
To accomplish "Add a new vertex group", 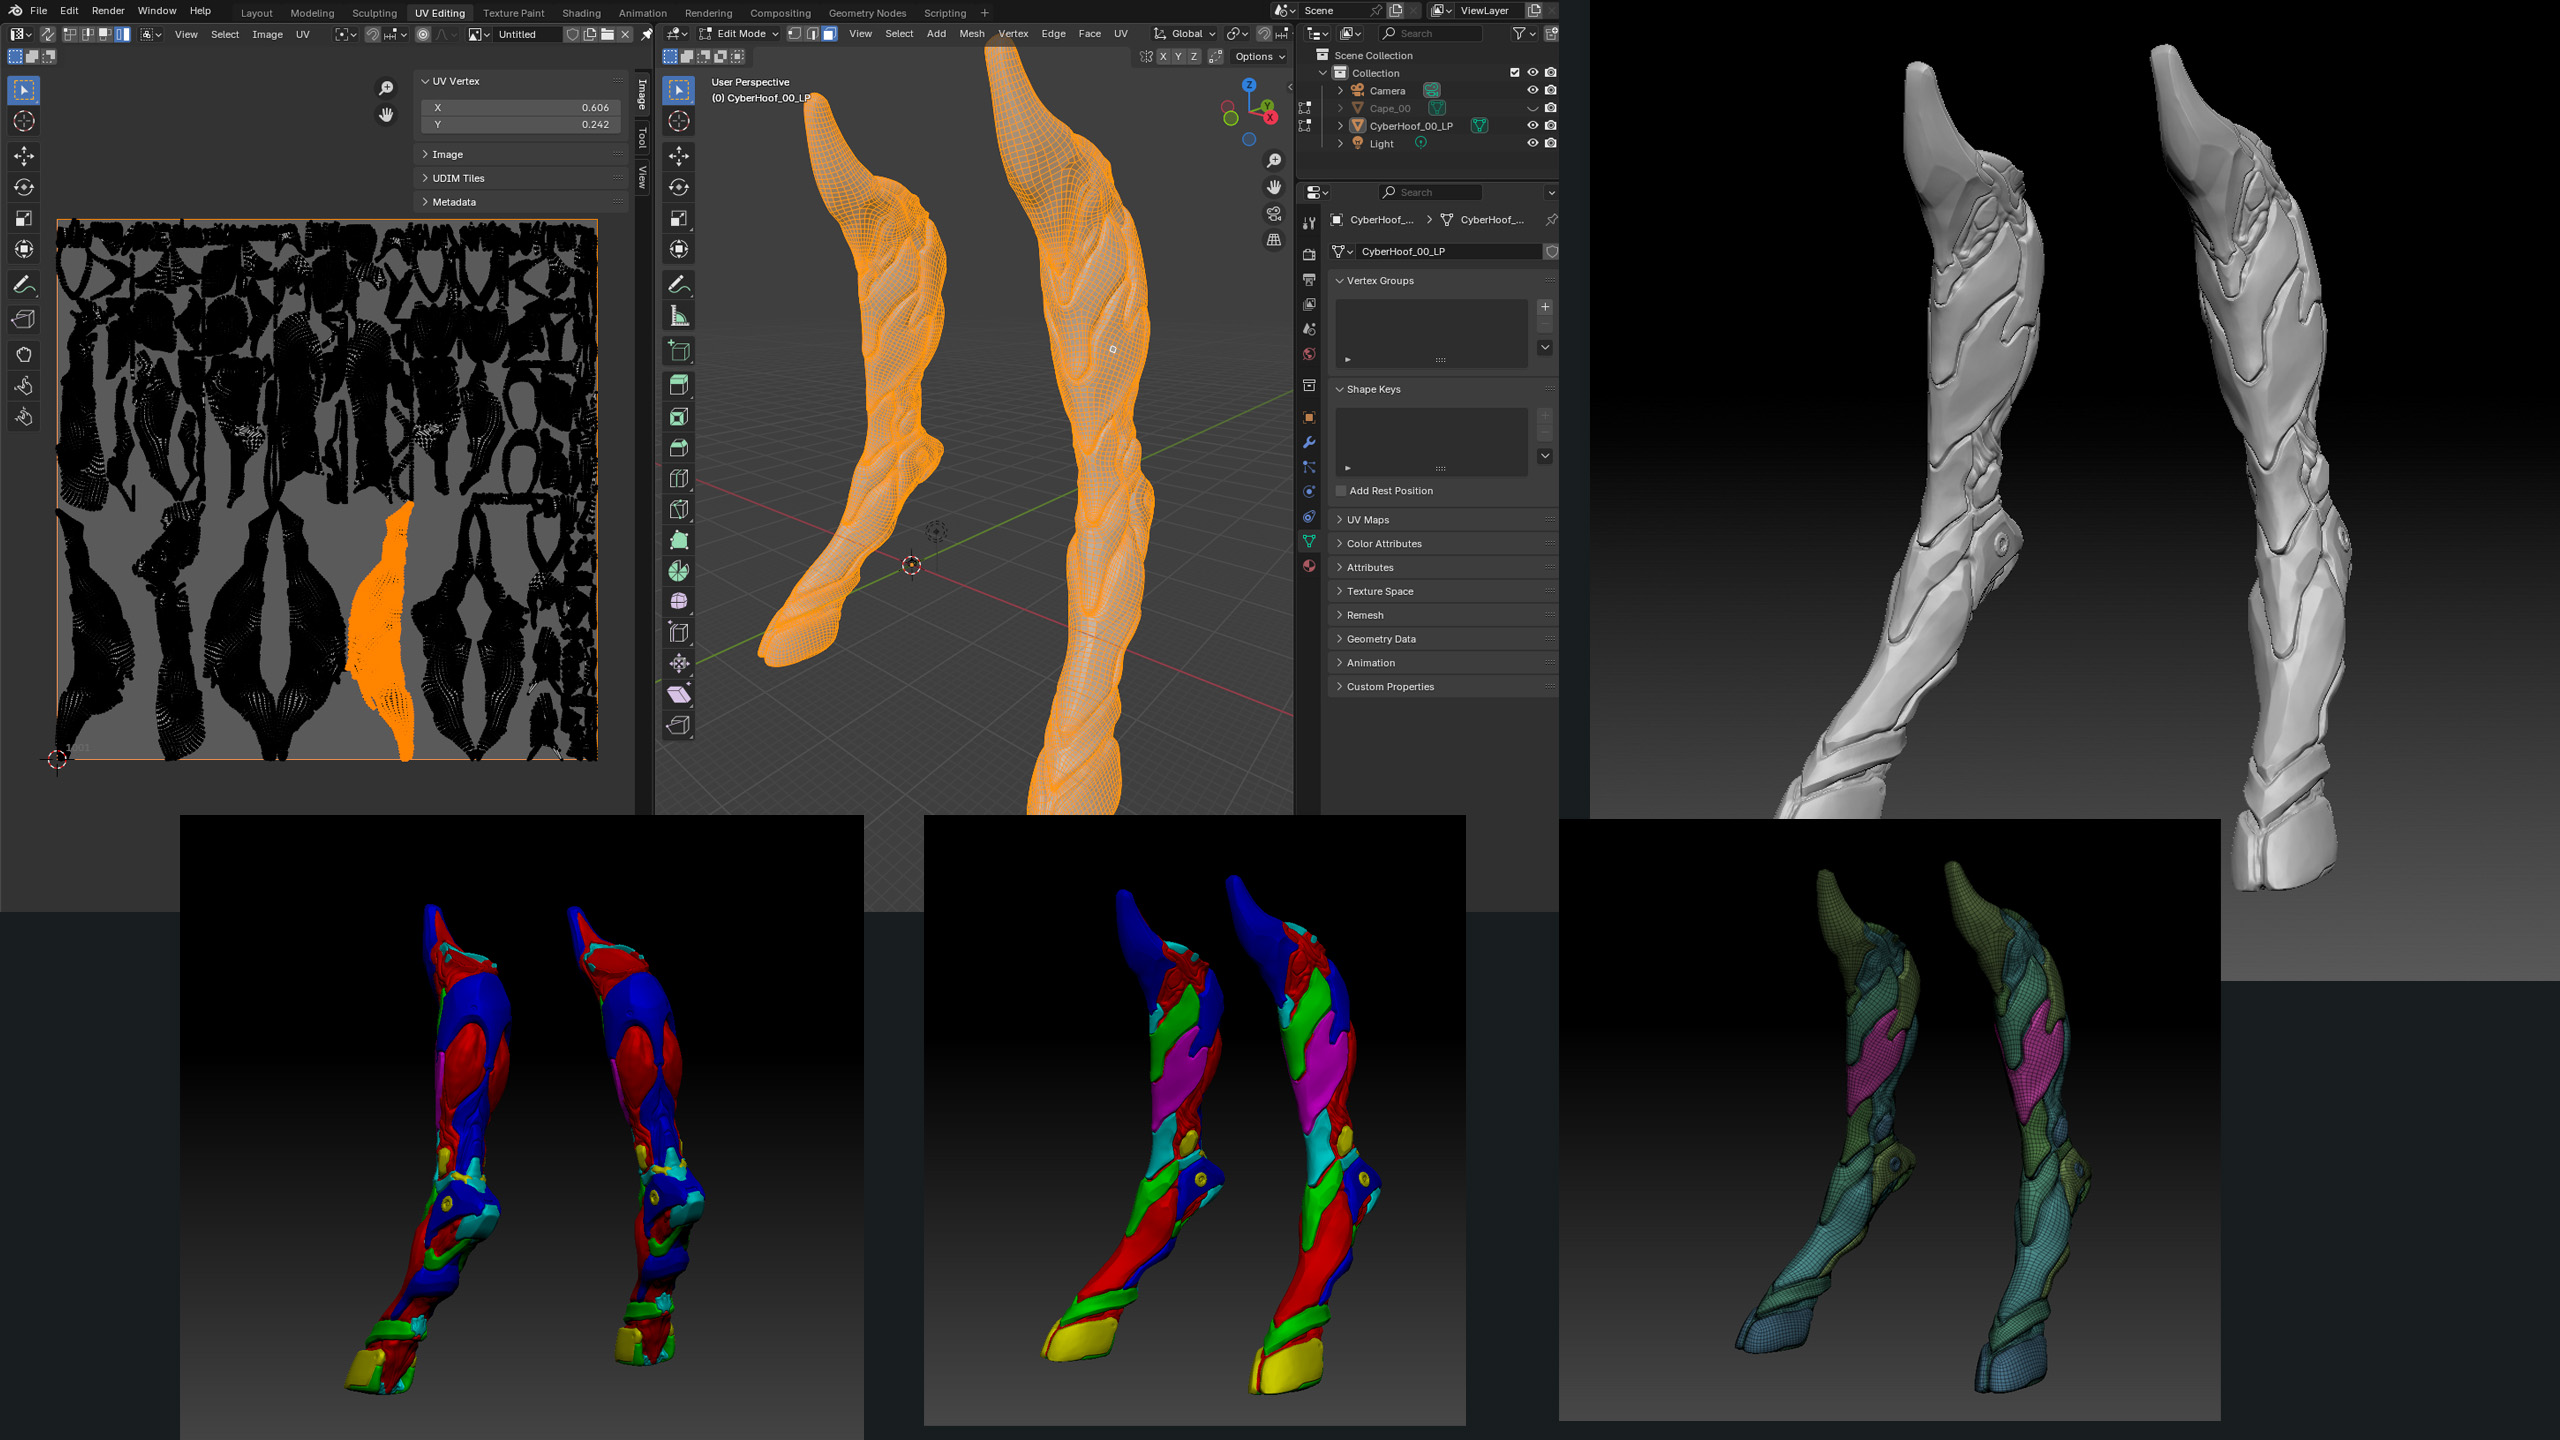I will tap(1545, 307).
